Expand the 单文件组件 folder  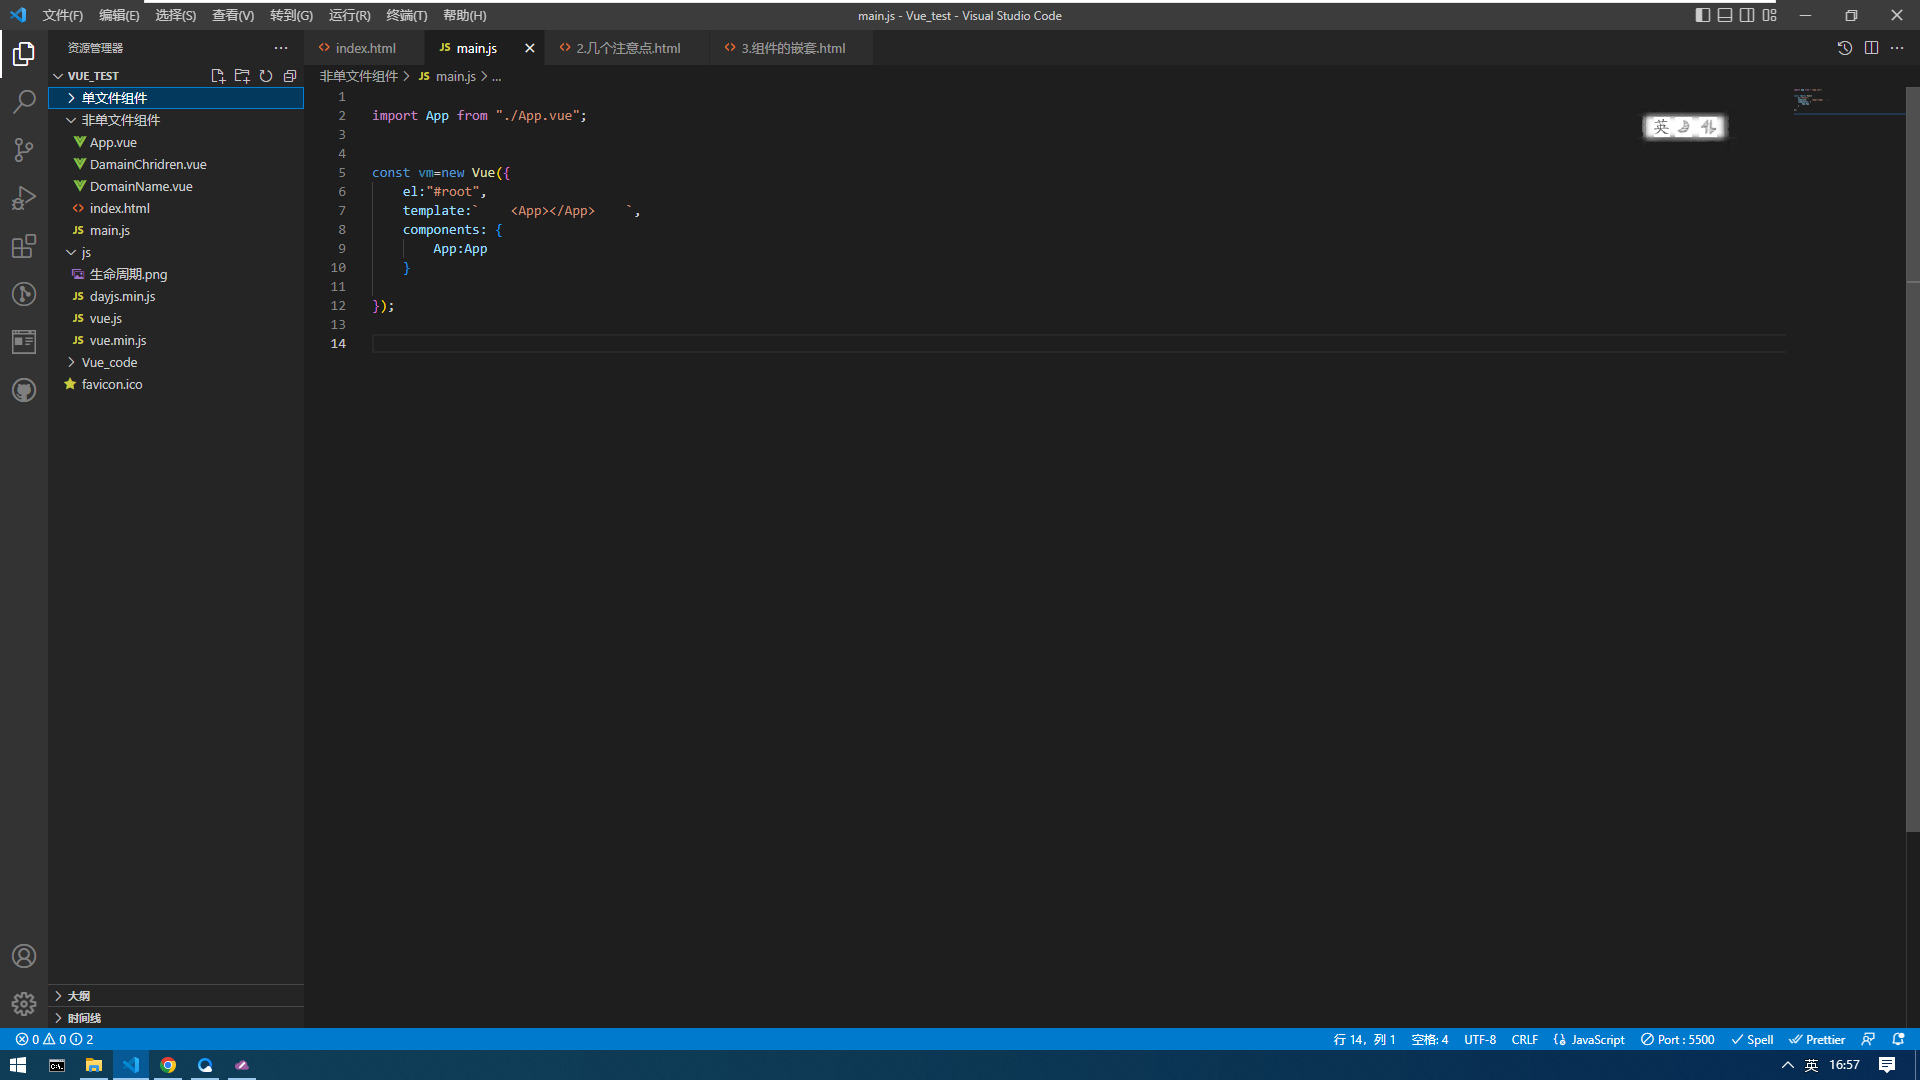coord(176,98)
